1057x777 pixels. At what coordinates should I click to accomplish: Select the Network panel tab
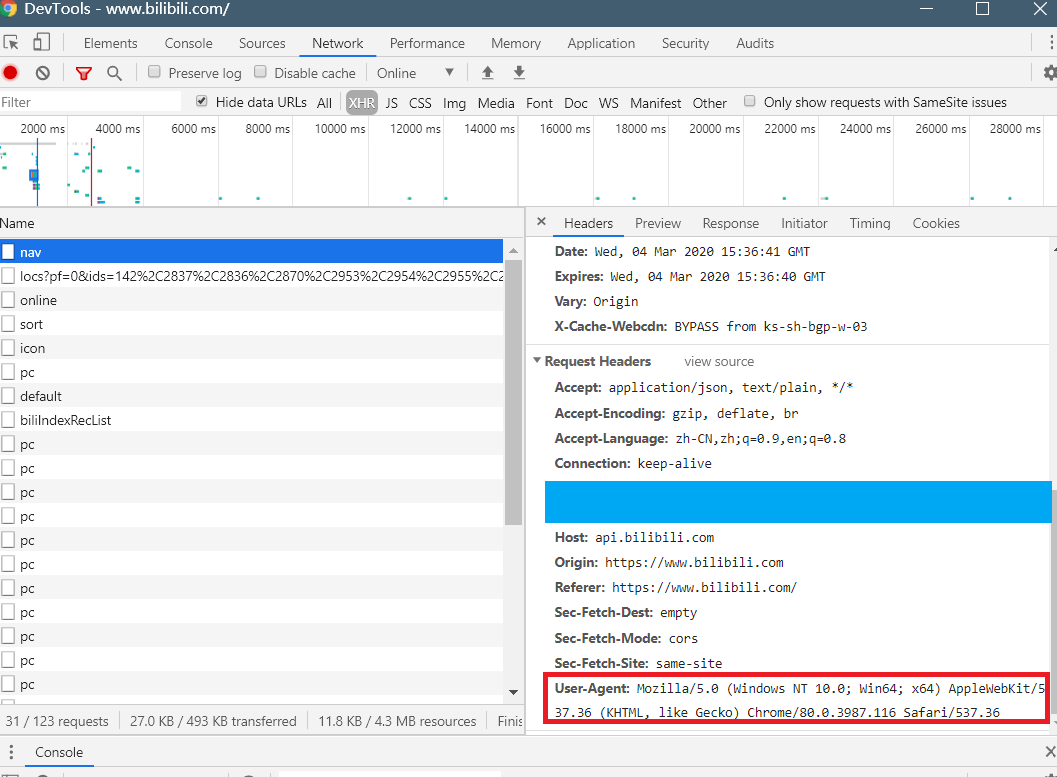(x=337, y=43)
